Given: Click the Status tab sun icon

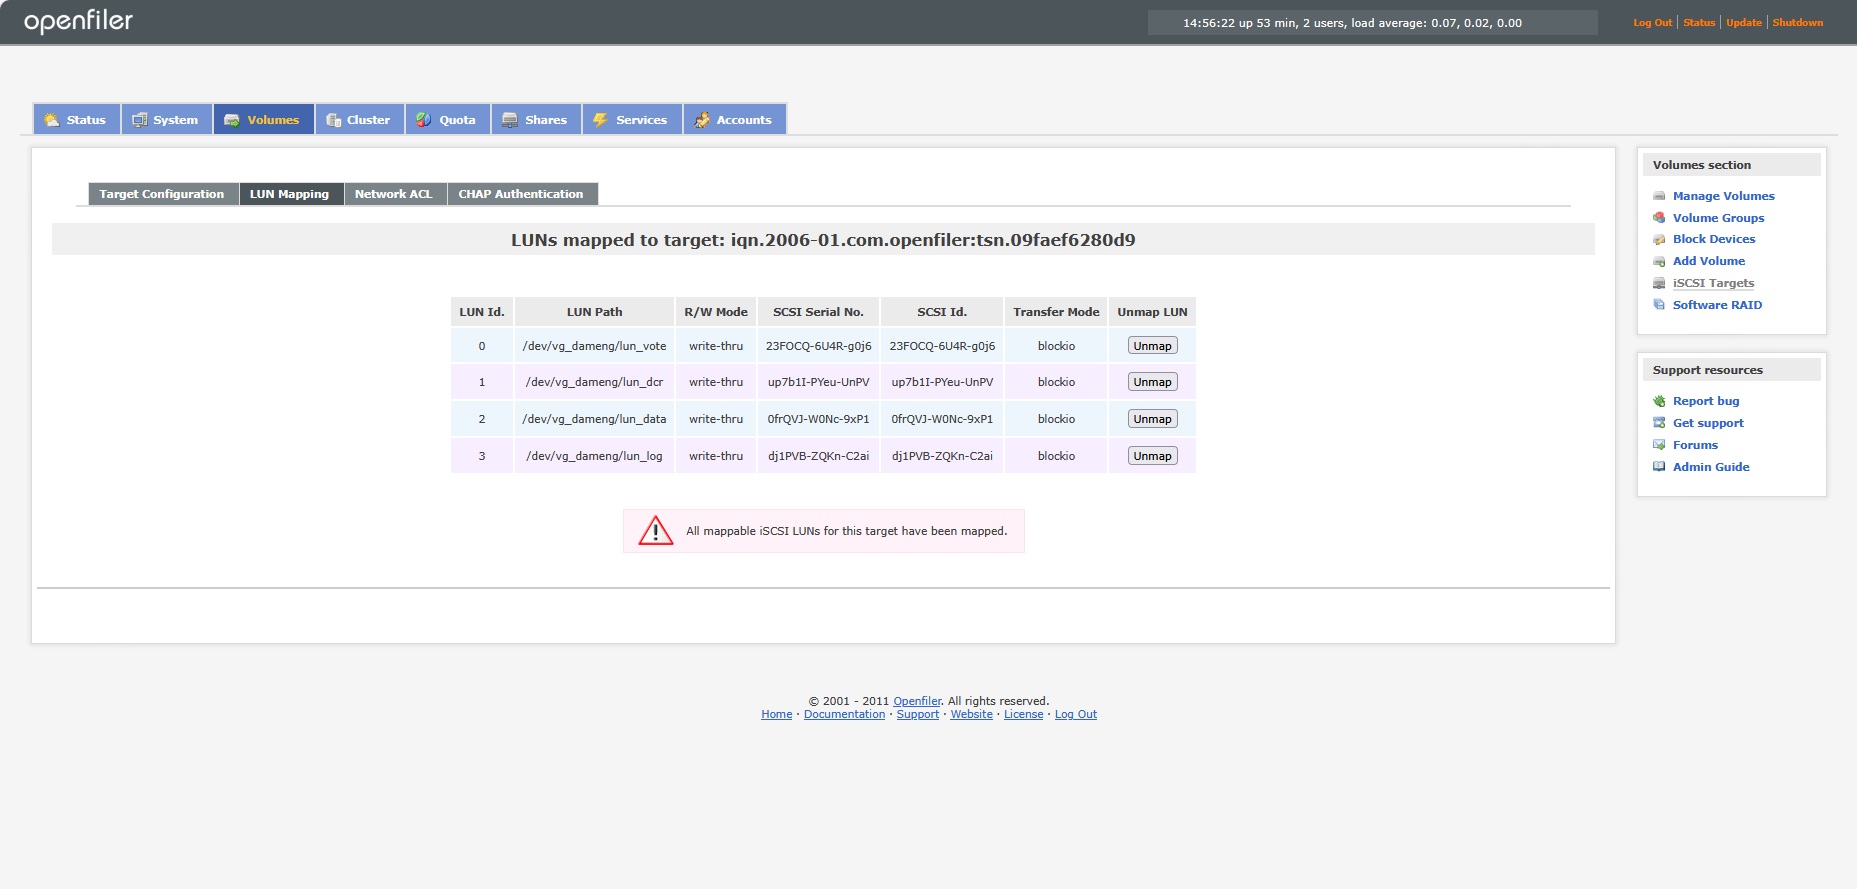Looking at the screenshot, I should pyautogui.click(x=52, y=120).
